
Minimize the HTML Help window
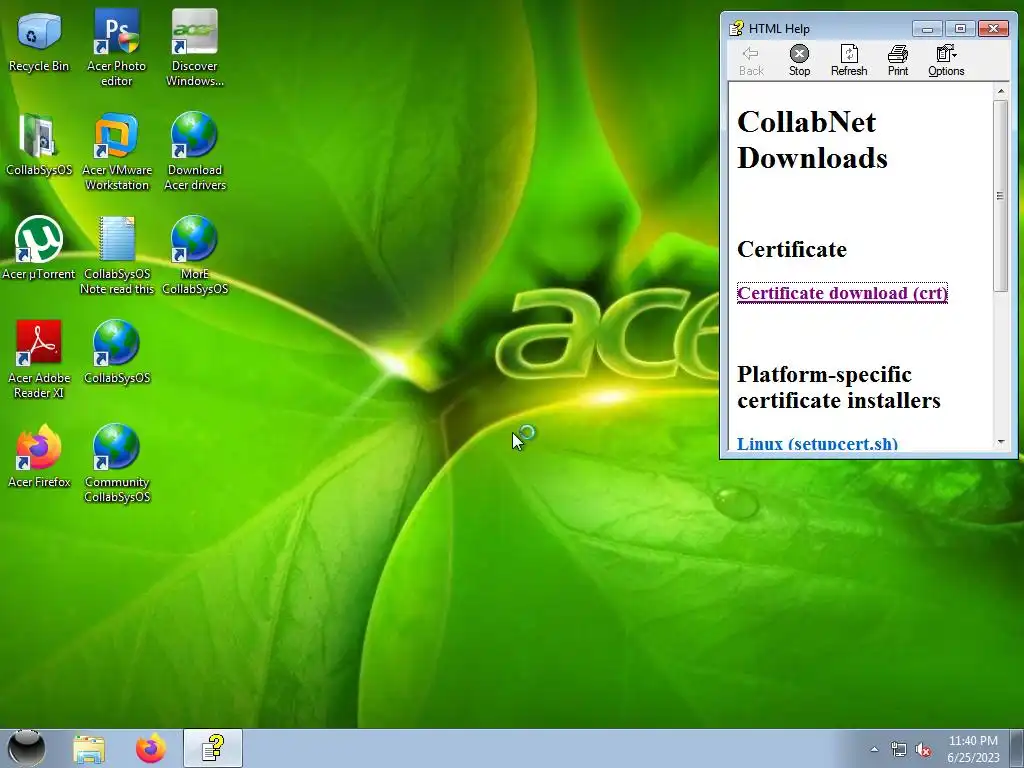(927, 29)
